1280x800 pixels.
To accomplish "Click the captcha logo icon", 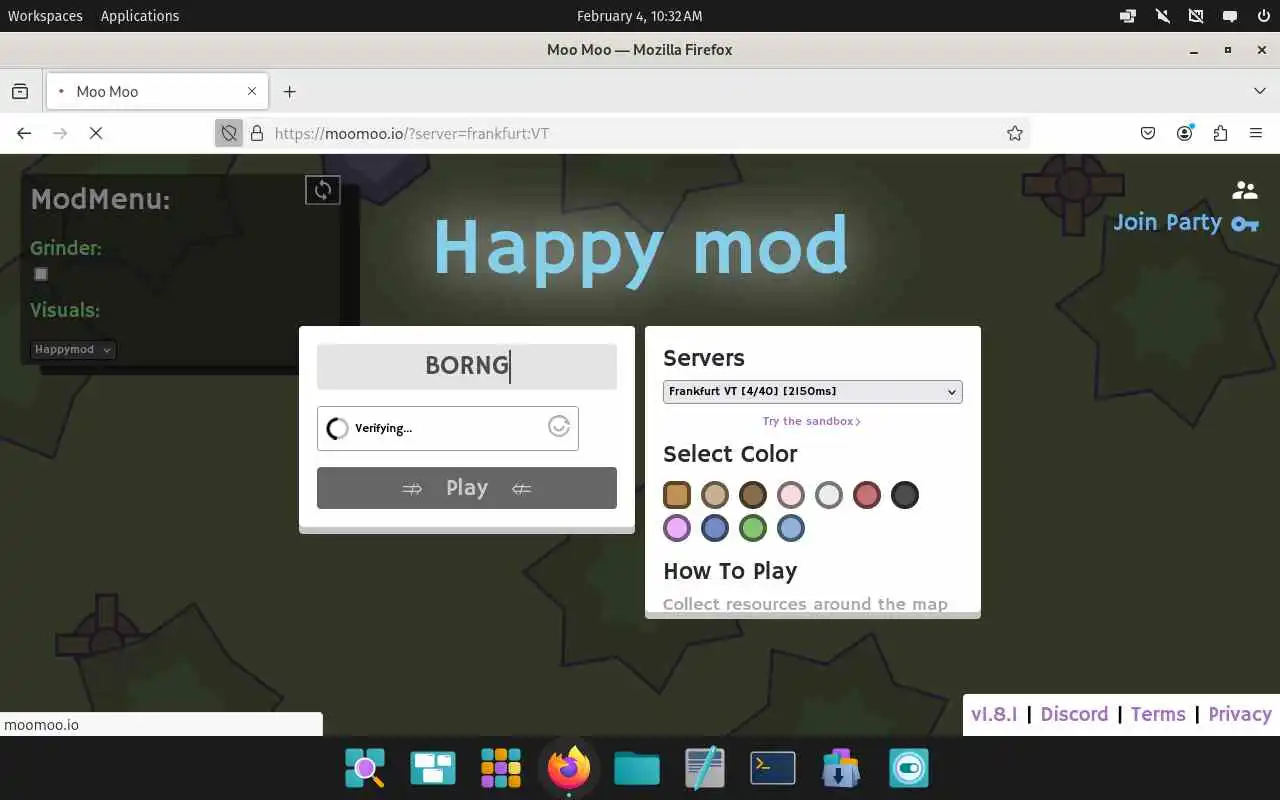I will (559, 427).
